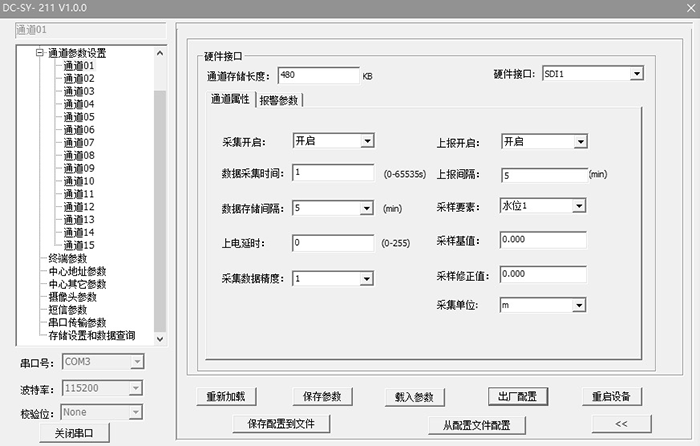This screenshot has height=446, width=700.
Task: Switch to the 报警参数 tab
Action: [279, 99]
